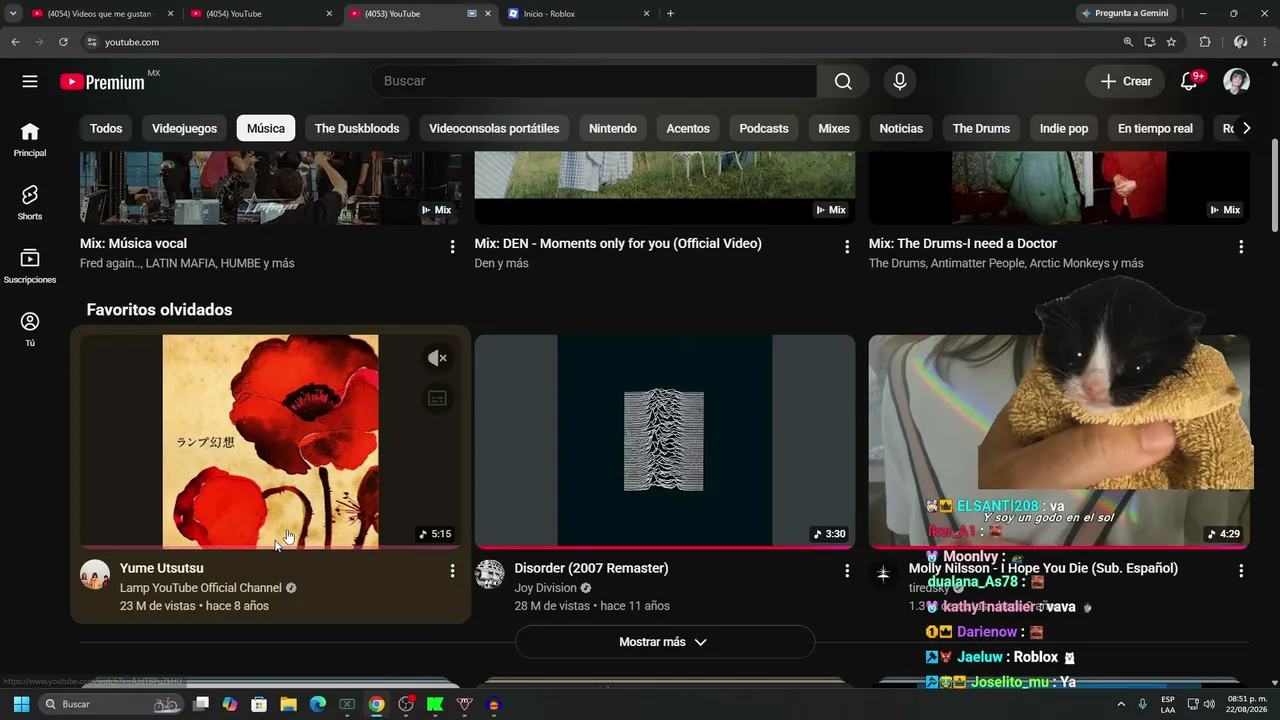Select the Videoconsolas portátiles chip

pos(494,128)
